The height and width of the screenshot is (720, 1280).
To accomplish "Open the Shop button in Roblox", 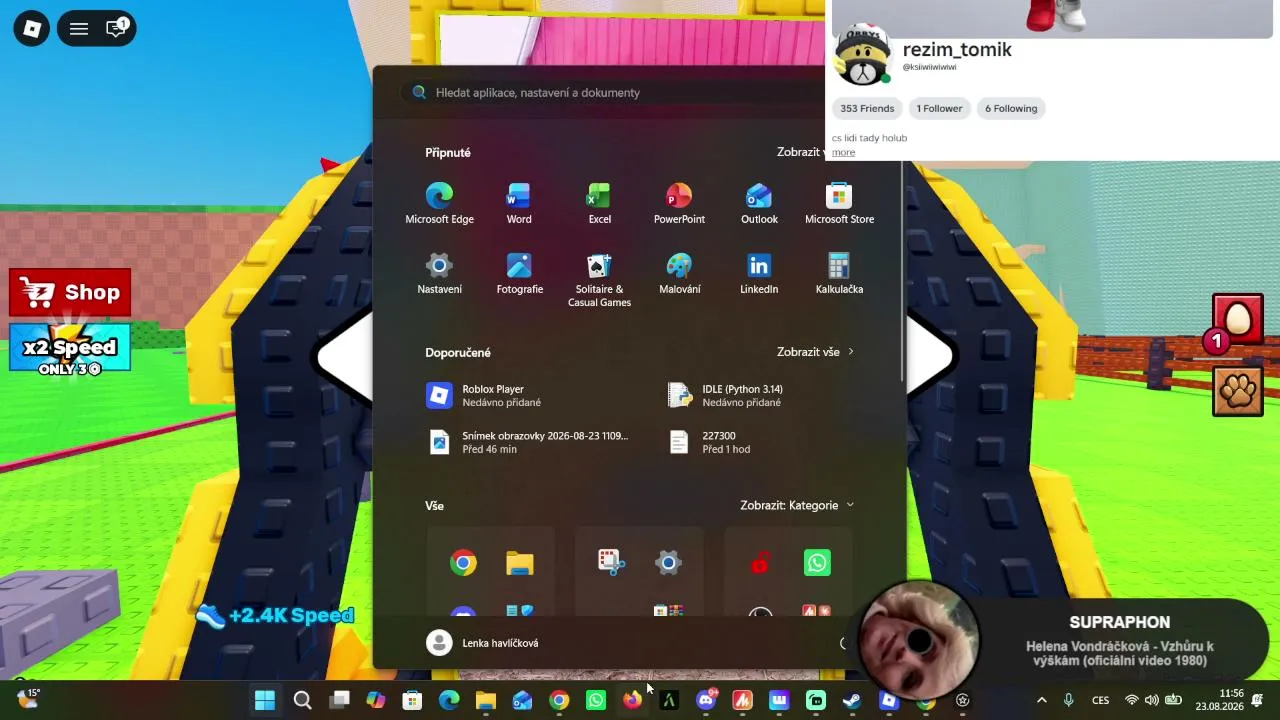I will pyautogui.click(x=70, y=292).
